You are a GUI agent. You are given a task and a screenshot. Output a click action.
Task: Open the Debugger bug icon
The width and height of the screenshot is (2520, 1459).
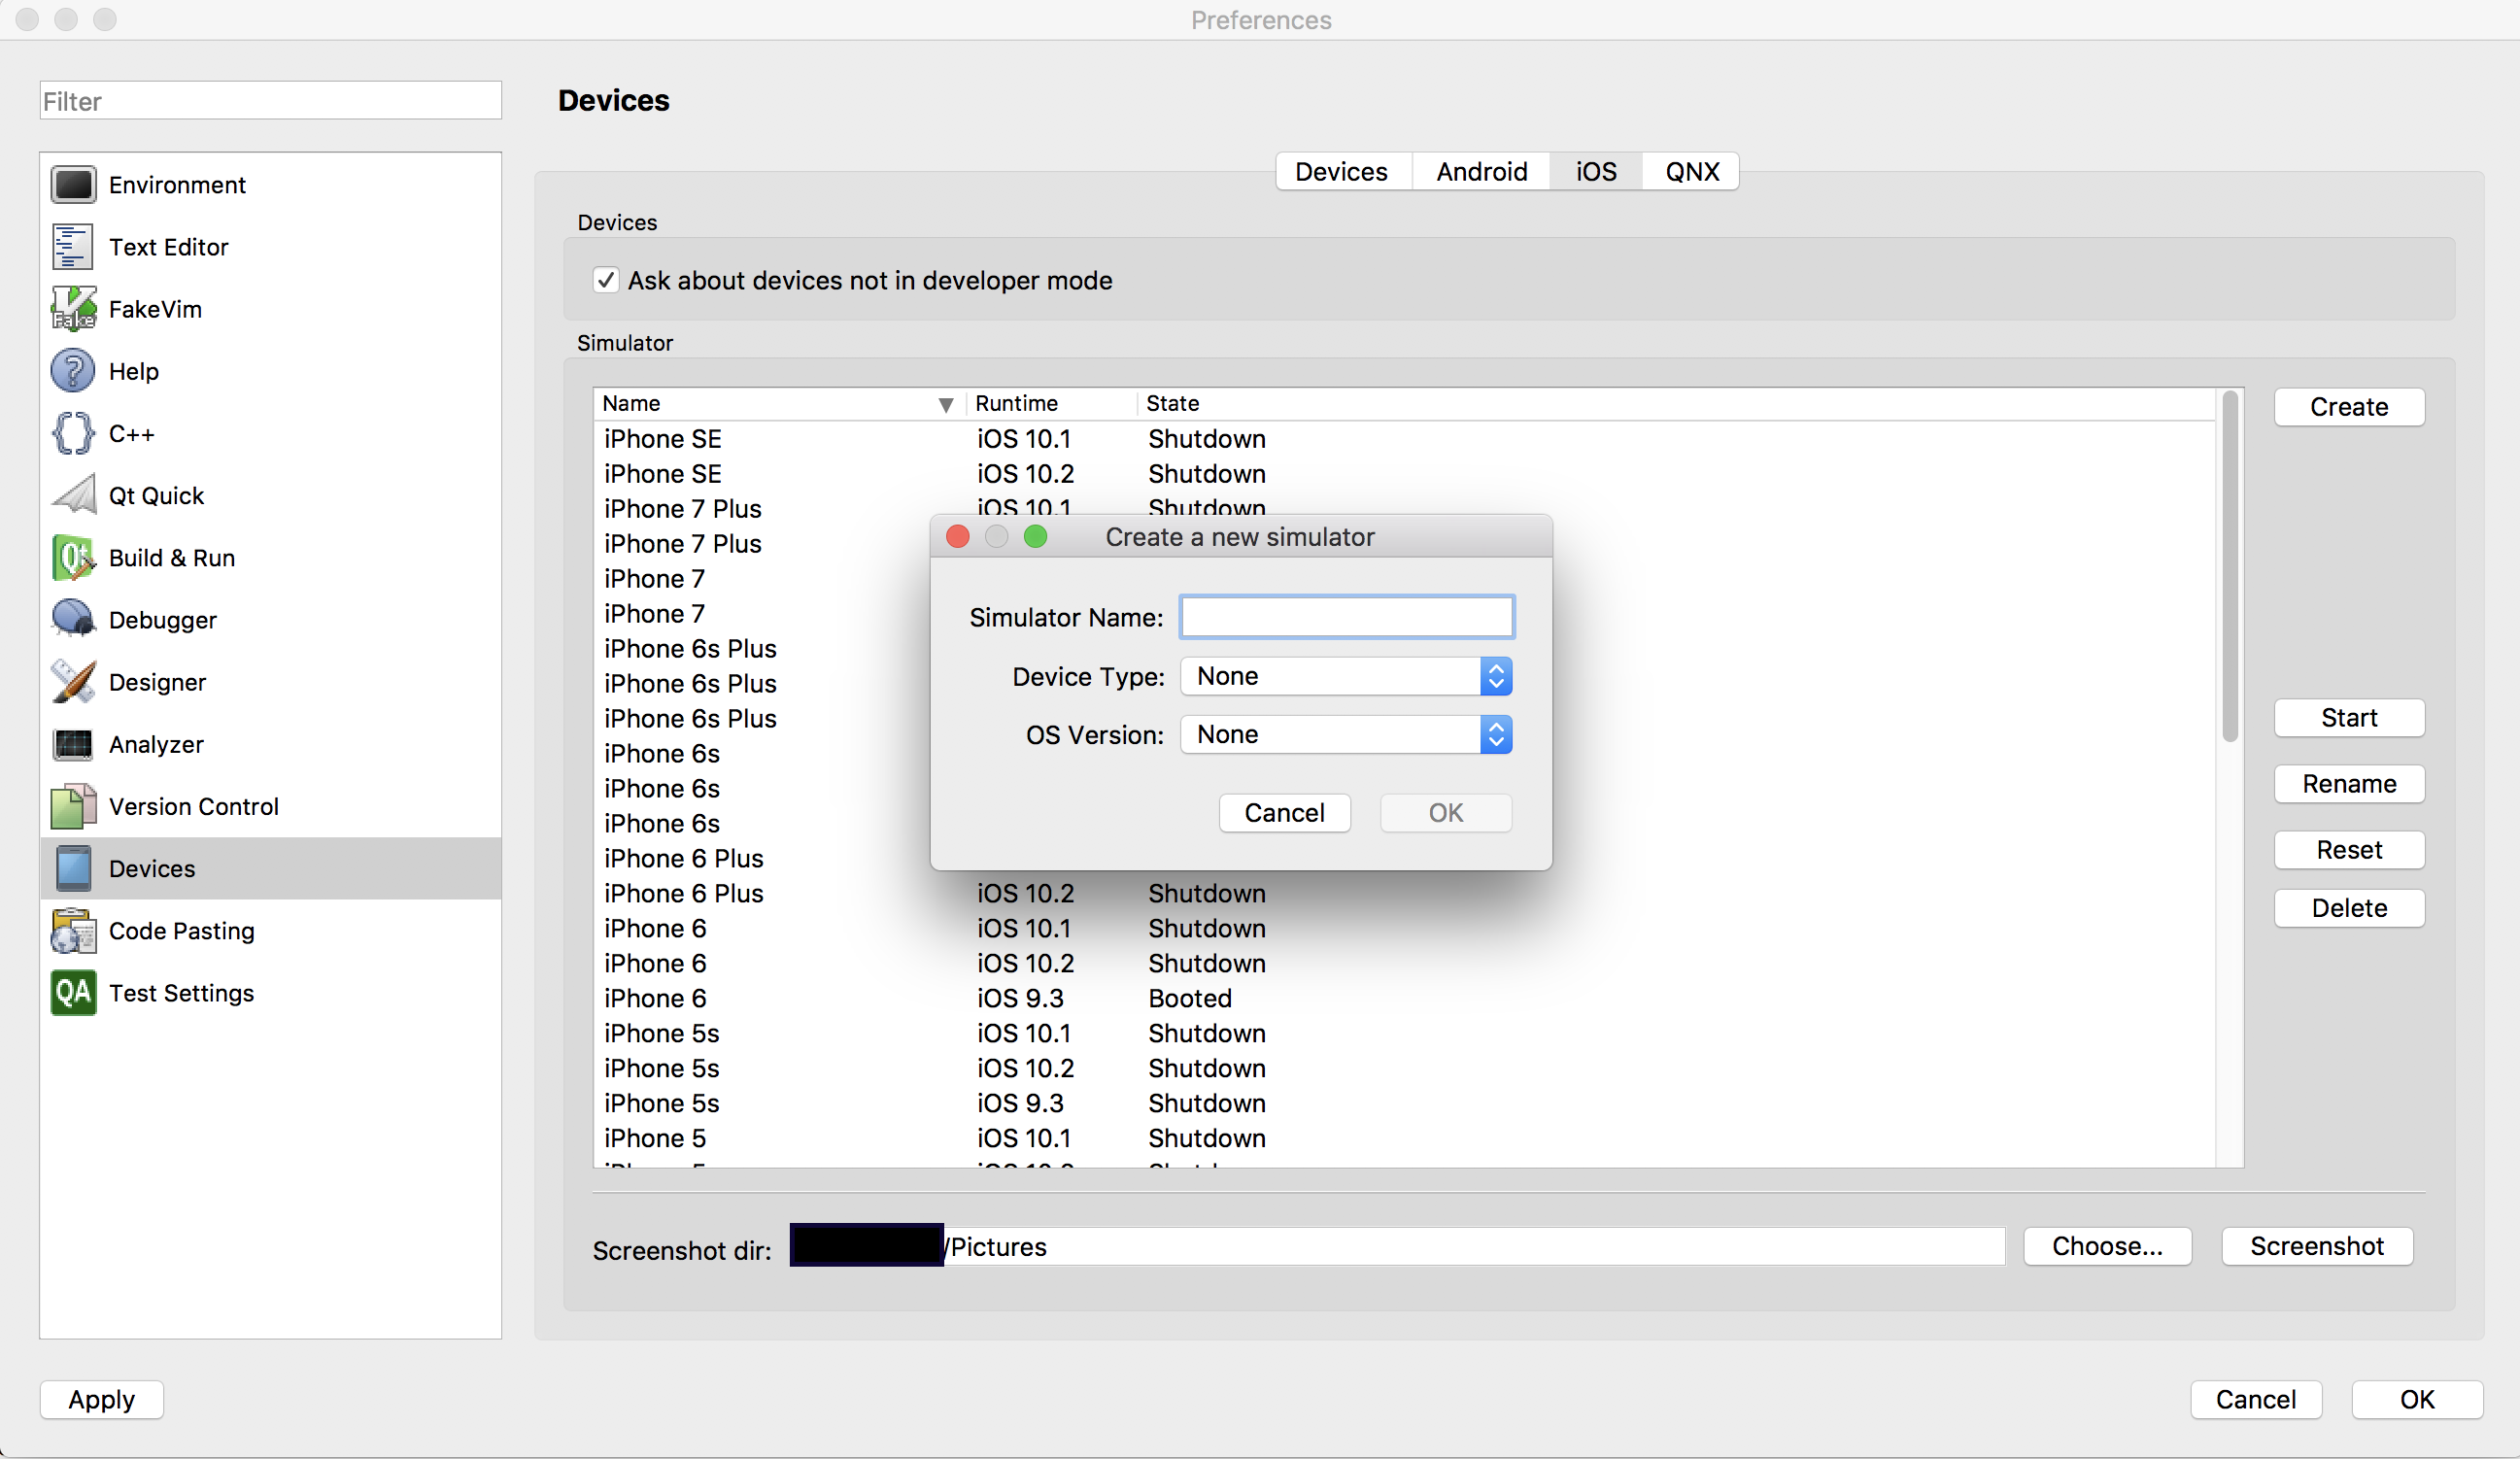pos(73,620)
